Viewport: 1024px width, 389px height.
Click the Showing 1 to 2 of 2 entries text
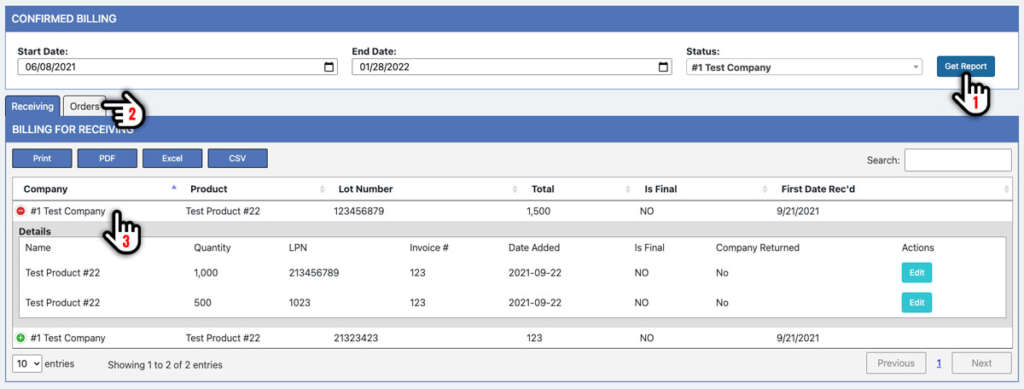tap(165, 365)
